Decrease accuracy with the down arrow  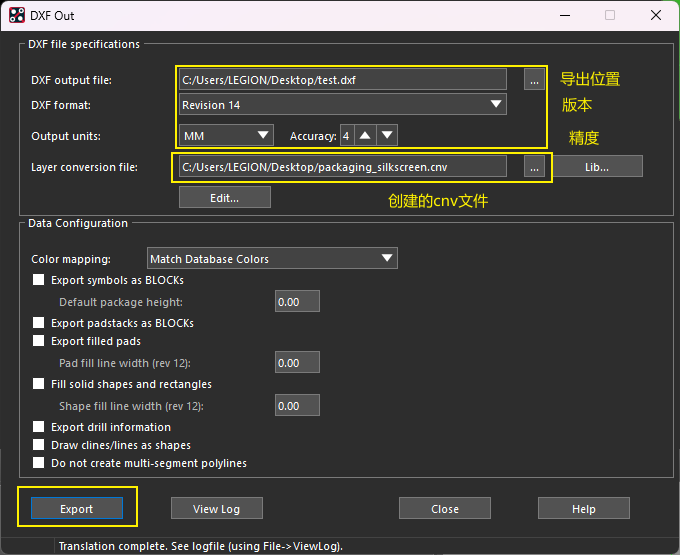[387, 135]
